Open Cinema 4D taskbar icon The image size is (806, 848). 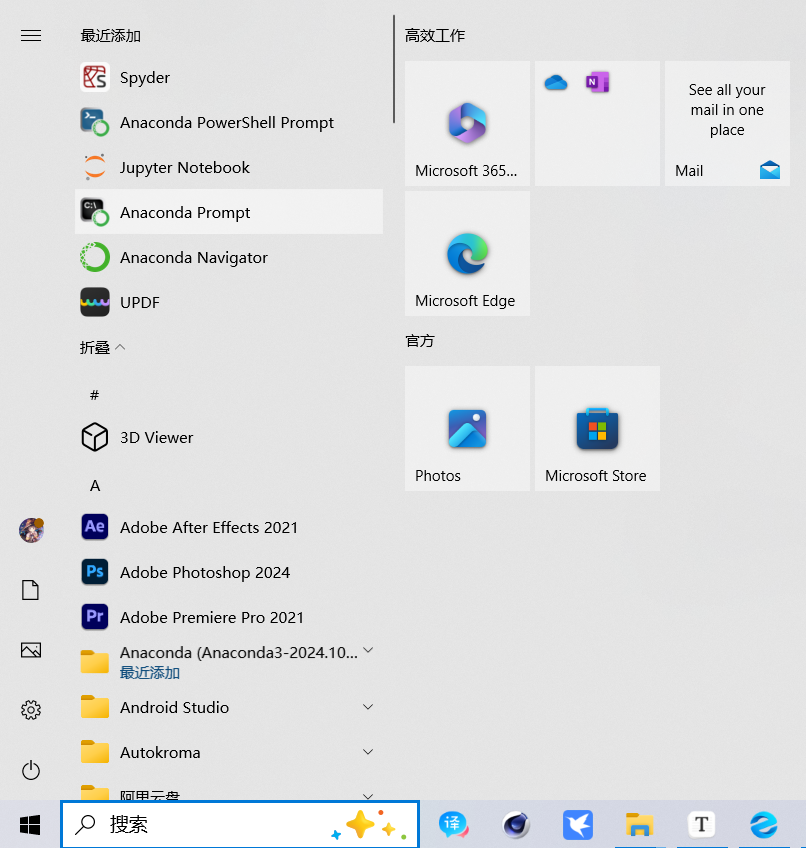click(x=516, y=825)
